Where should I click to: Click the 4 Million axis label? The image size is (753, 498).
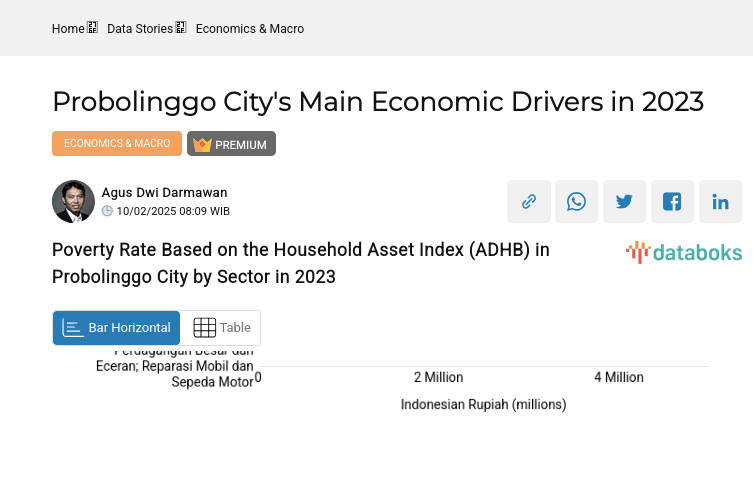tap(619, 377)
